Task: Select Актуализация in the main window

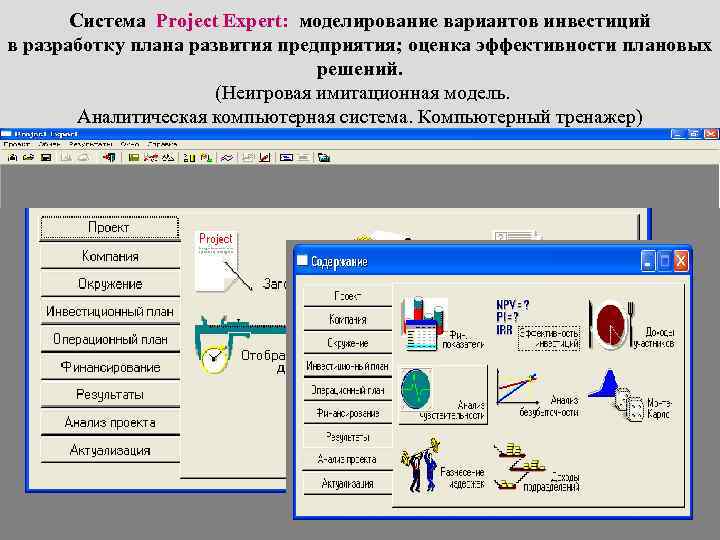Action: coord(110,450)
